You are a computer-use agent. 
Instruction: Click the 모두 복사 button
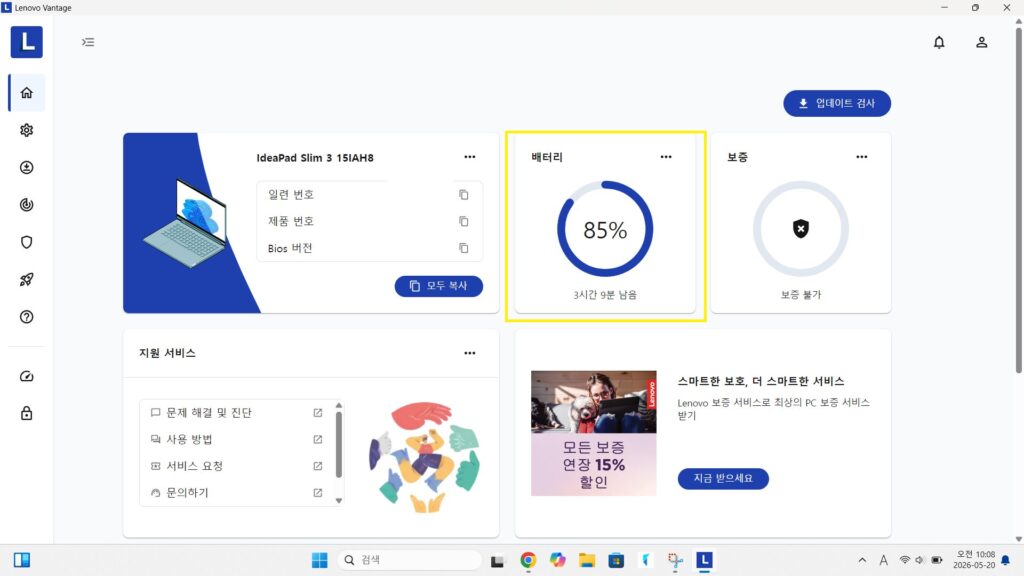click(439, 286)
